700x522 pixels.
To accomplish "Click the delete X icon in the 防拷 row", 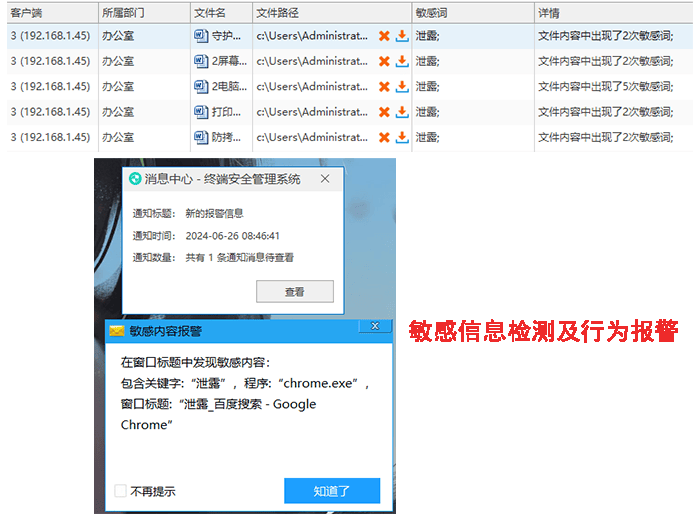I will pos(384,138).
